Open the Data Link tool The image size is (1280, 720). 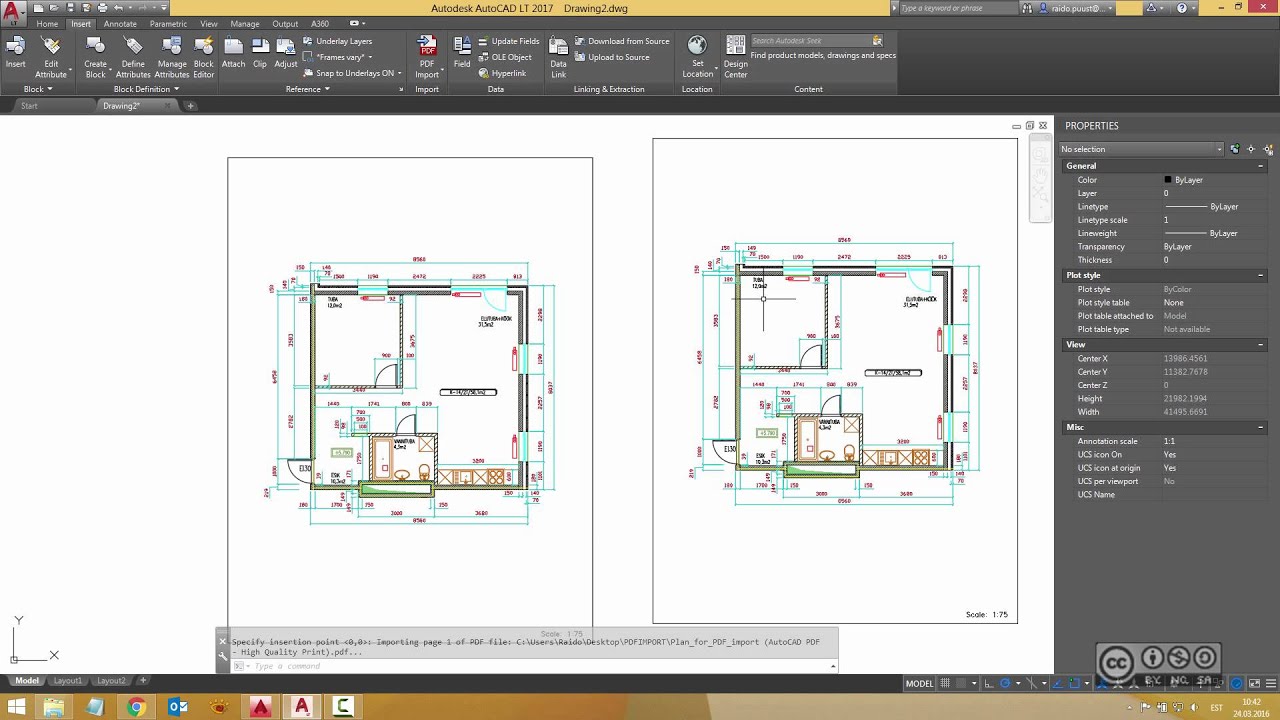point(558,57)
